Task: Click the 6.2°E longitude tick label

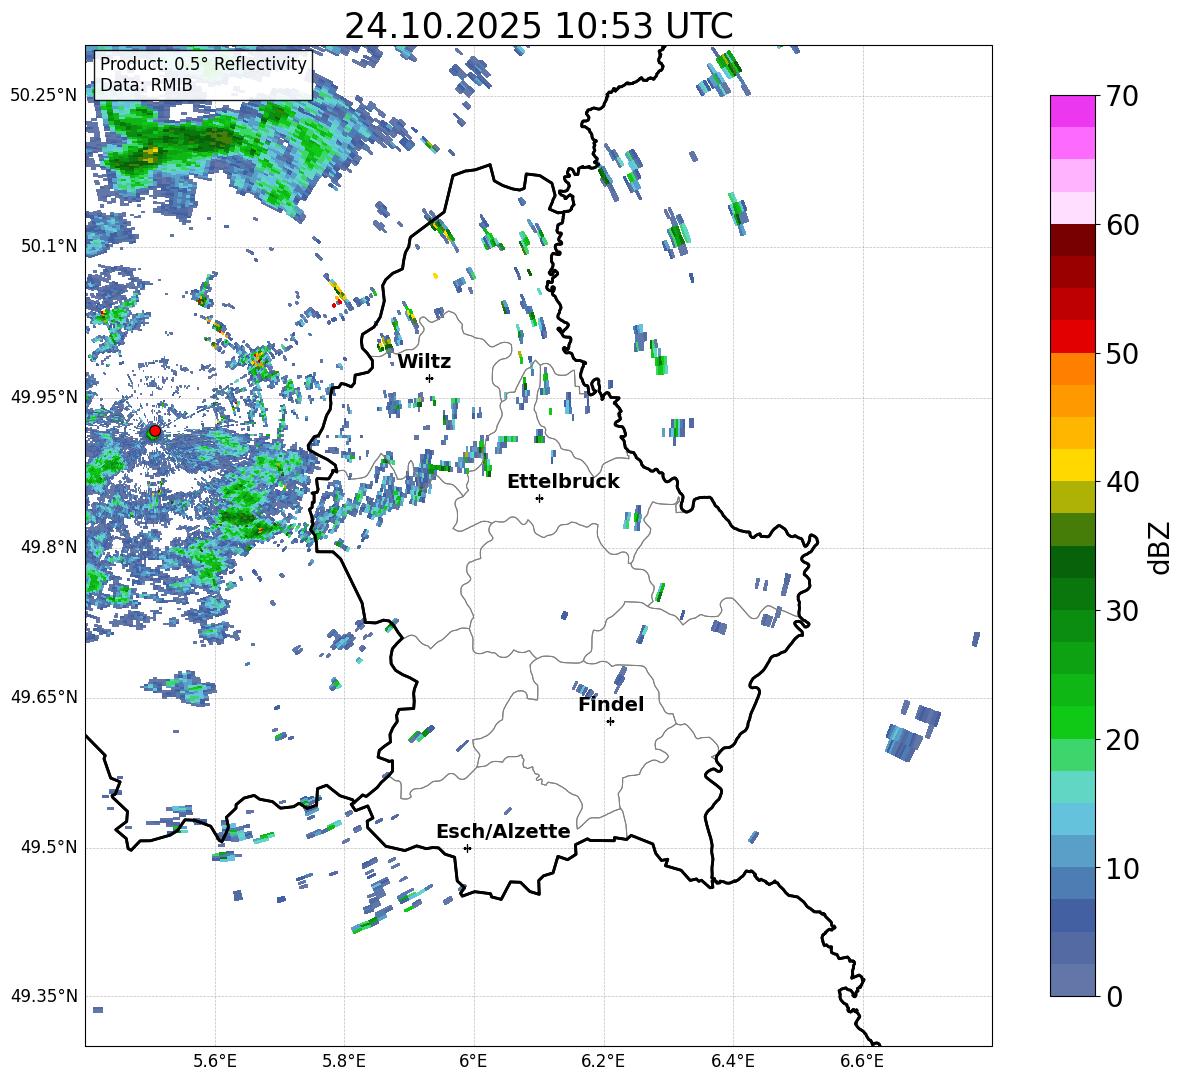Action: click(x=603, y=1061)
